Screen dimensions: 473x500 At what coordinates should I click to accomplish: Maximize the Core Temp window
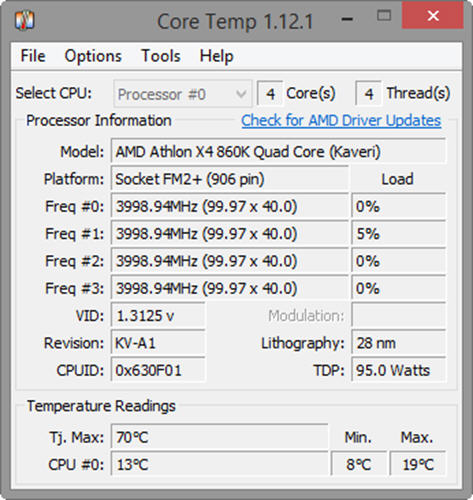[x=384, y=16]
